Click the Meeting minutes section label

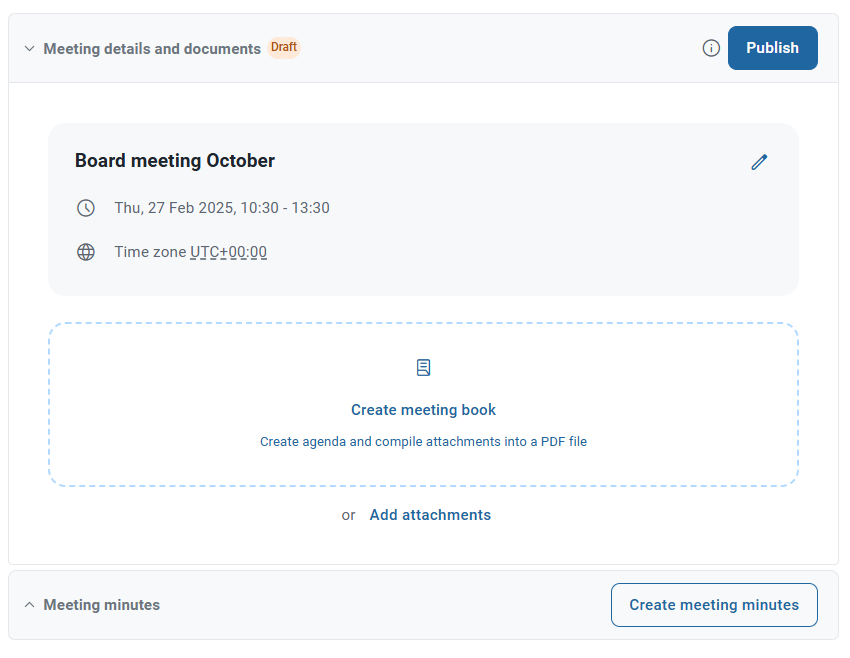tap(101, 605)
